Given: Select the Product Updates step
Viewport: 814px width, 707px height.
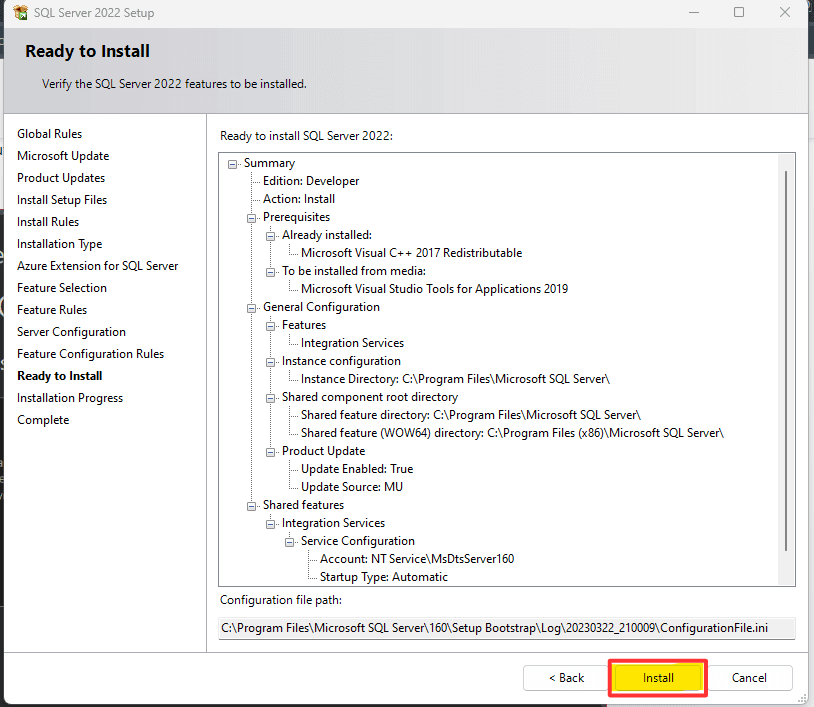Looking at the screenshot, I should pyautogui.click(x=61, y=178).
